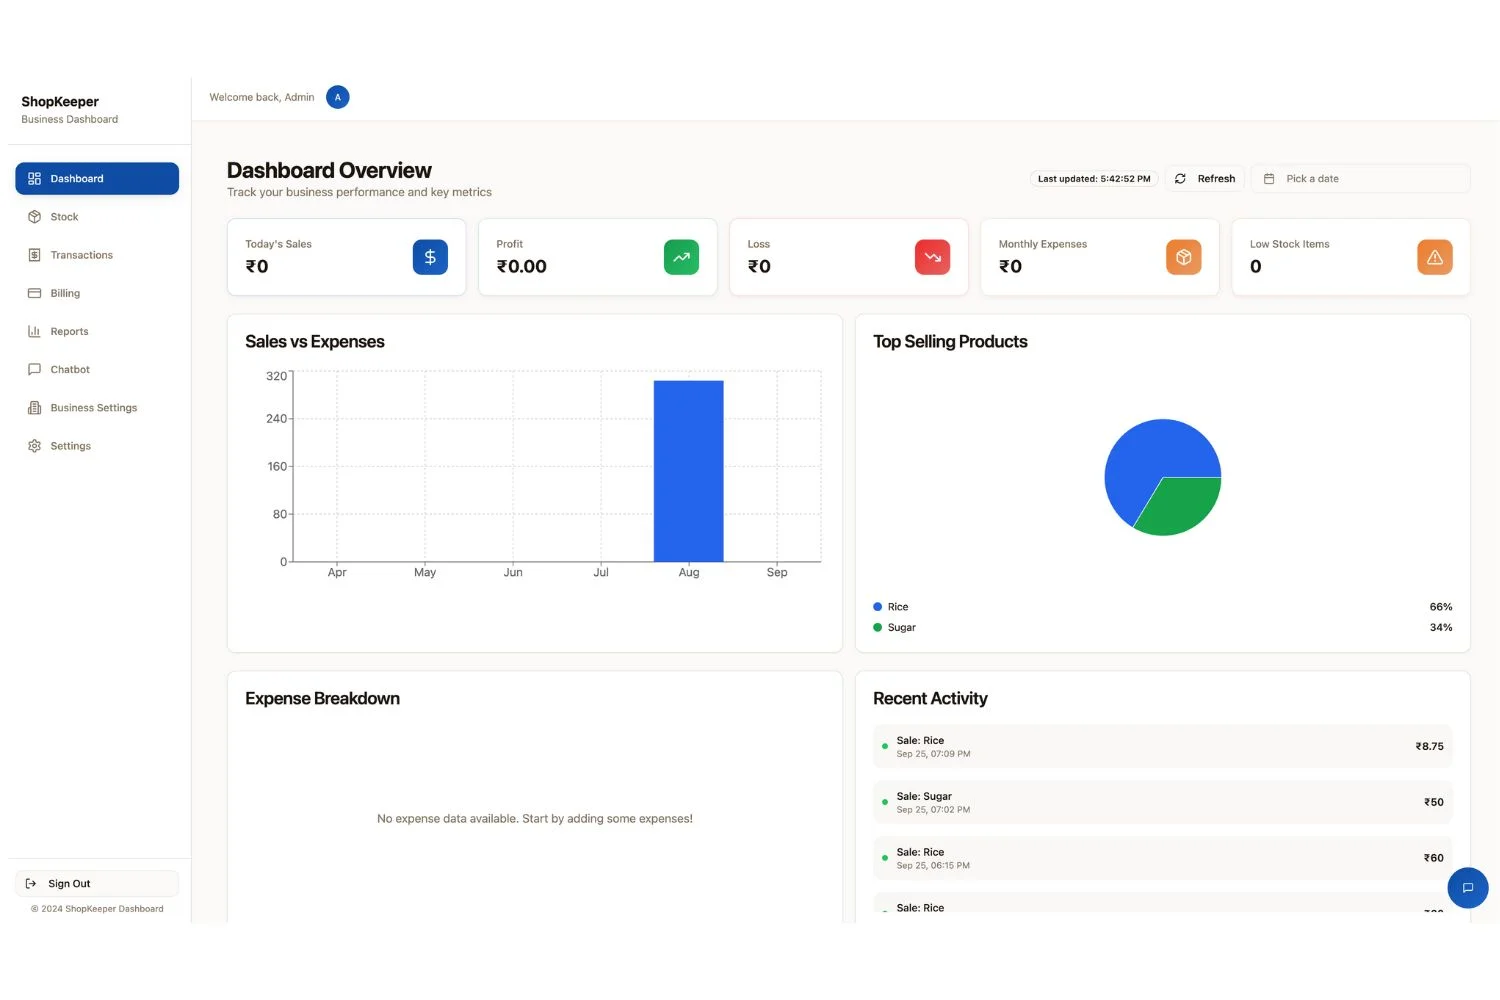
Task: Go to the Stock page in sidebar
Action: (x=65, y=217)
